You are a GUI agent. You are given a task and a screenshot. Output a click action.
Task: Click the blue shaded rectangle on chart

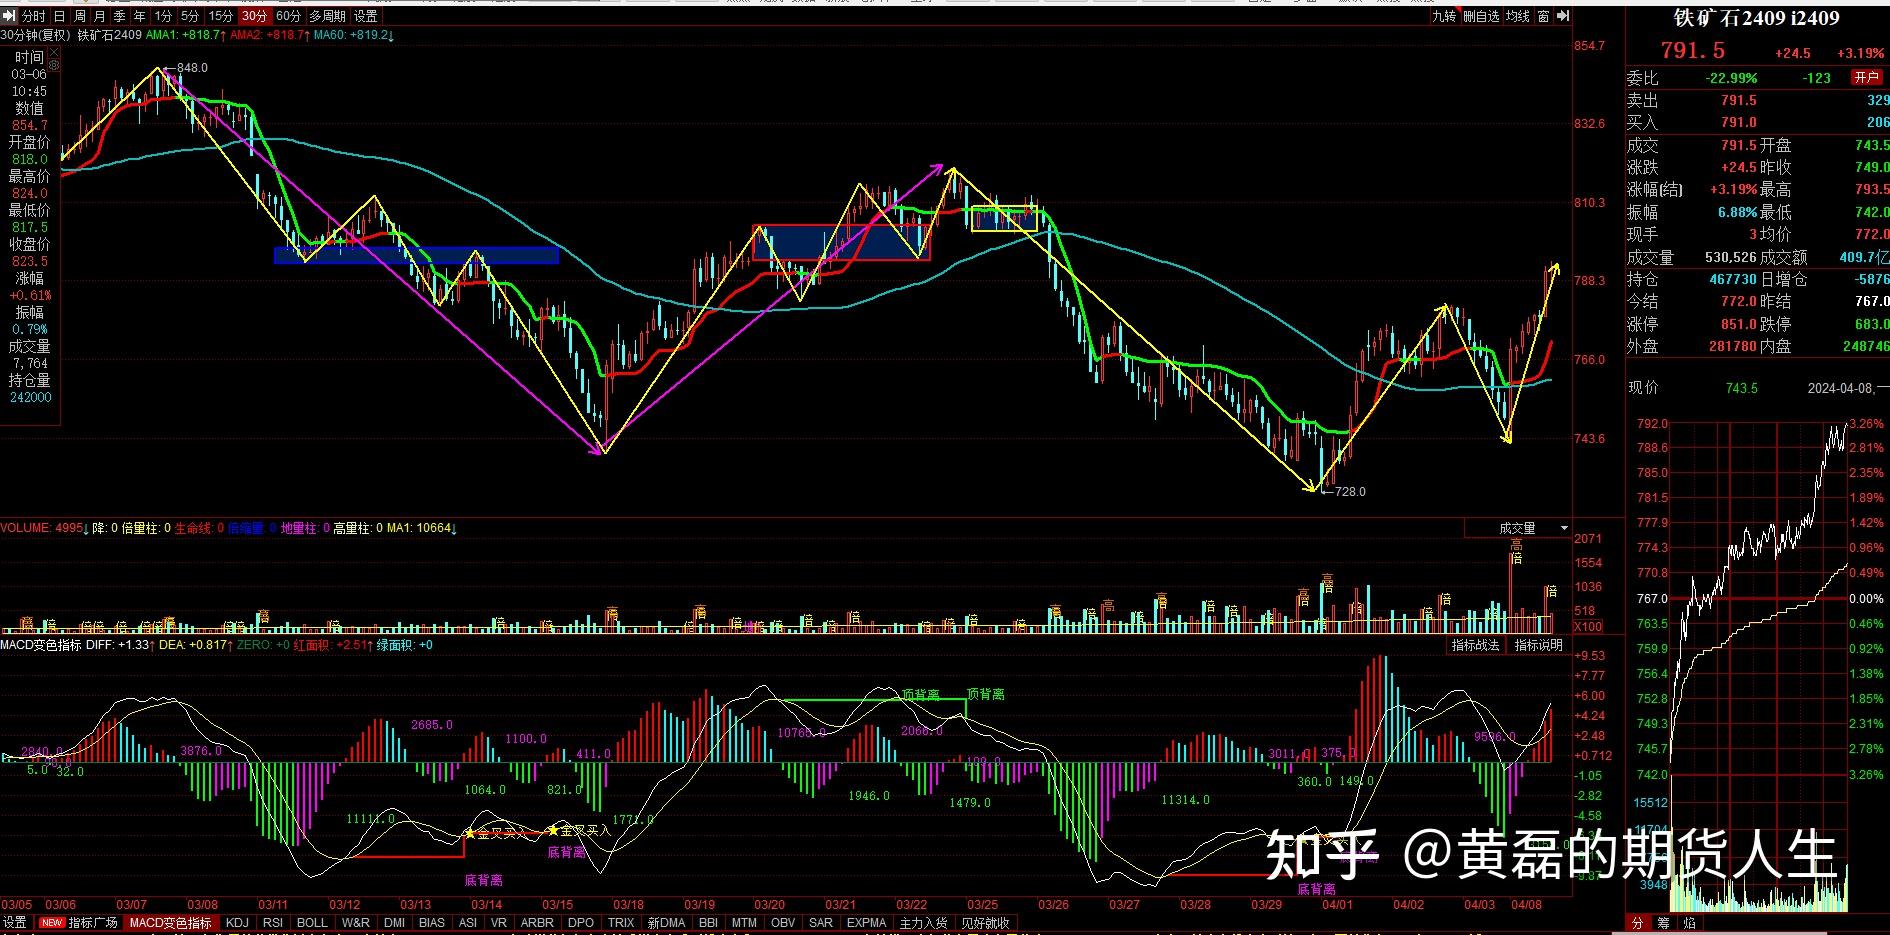(416, 255)
